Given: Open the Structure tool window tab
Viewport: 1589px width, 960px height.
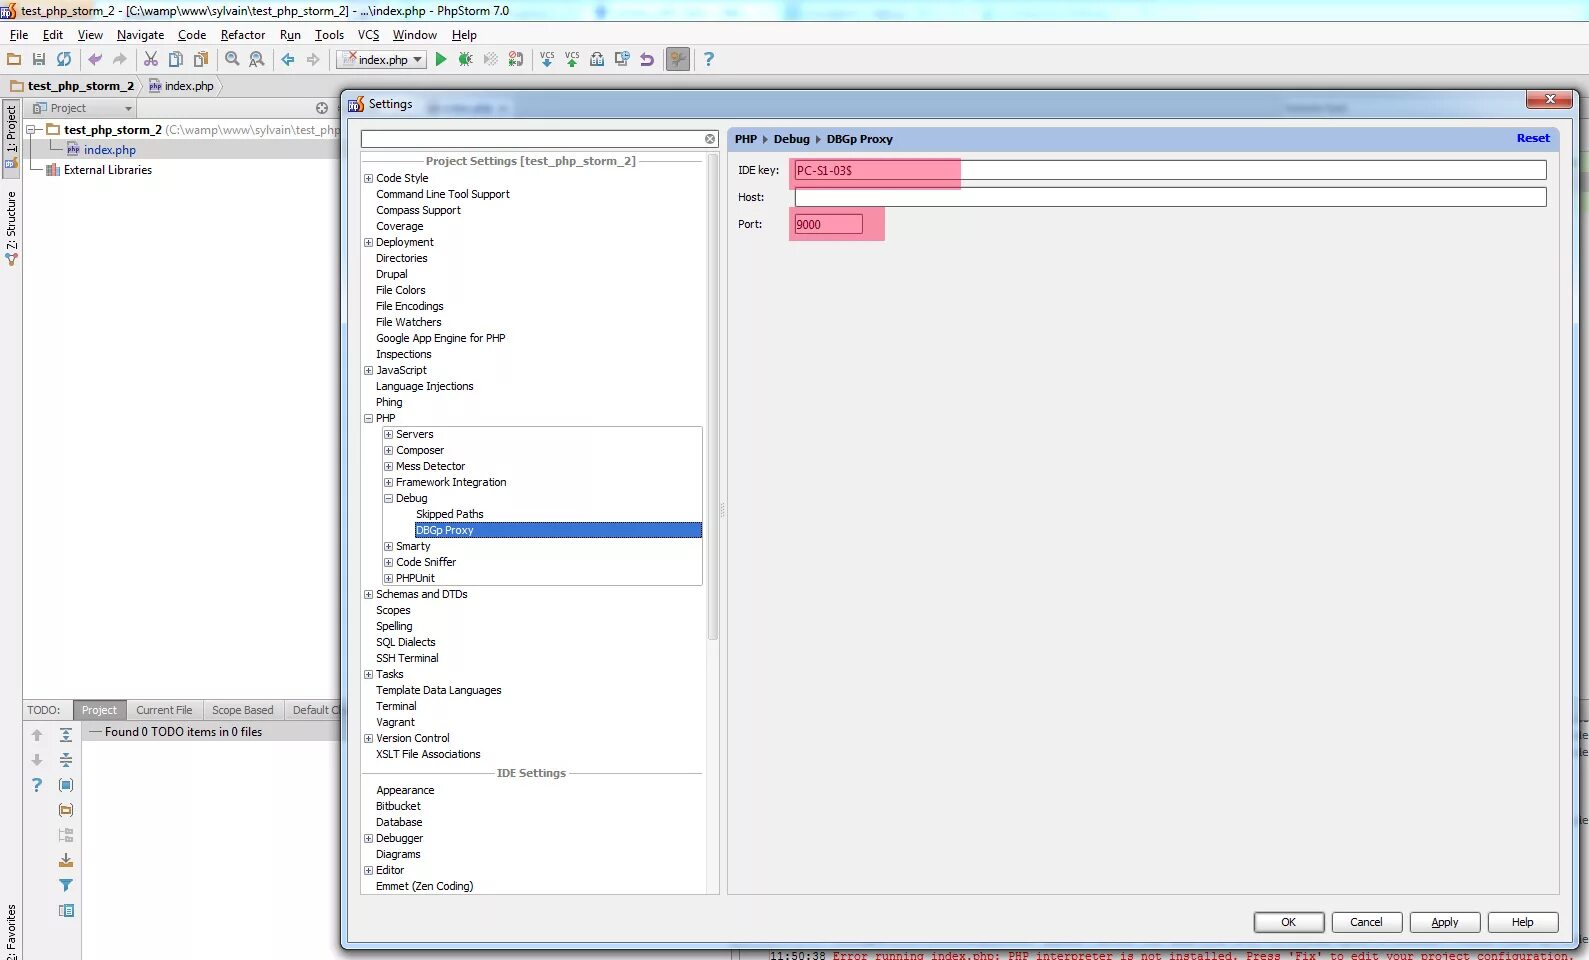Looking at the screenshot, I should [x=11, y=227].
